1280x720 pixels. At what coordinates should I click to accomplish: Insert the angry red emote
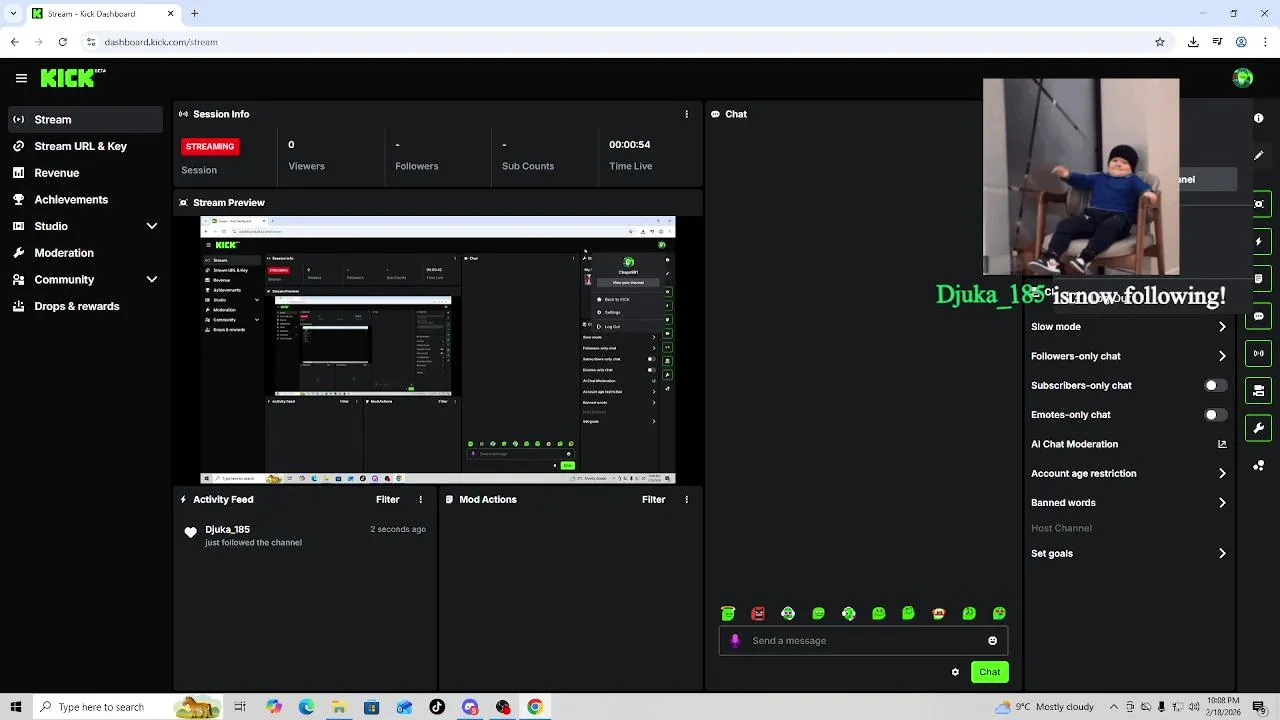pyautogui.click(x=758, y=613)
